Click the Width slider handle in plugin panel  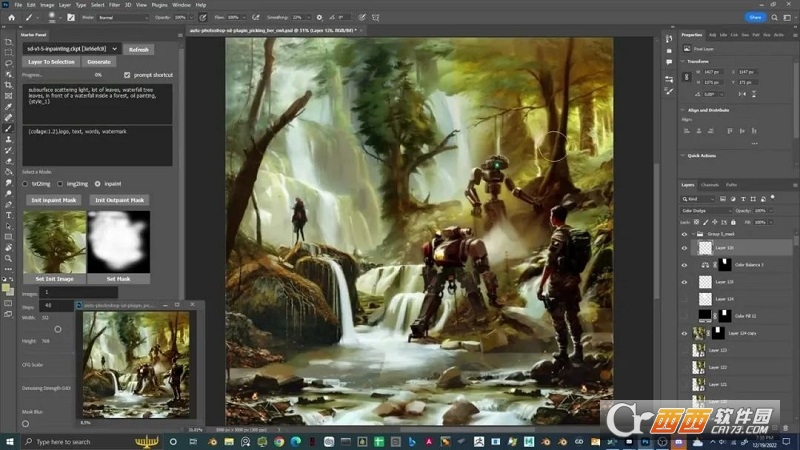(58, 330)
